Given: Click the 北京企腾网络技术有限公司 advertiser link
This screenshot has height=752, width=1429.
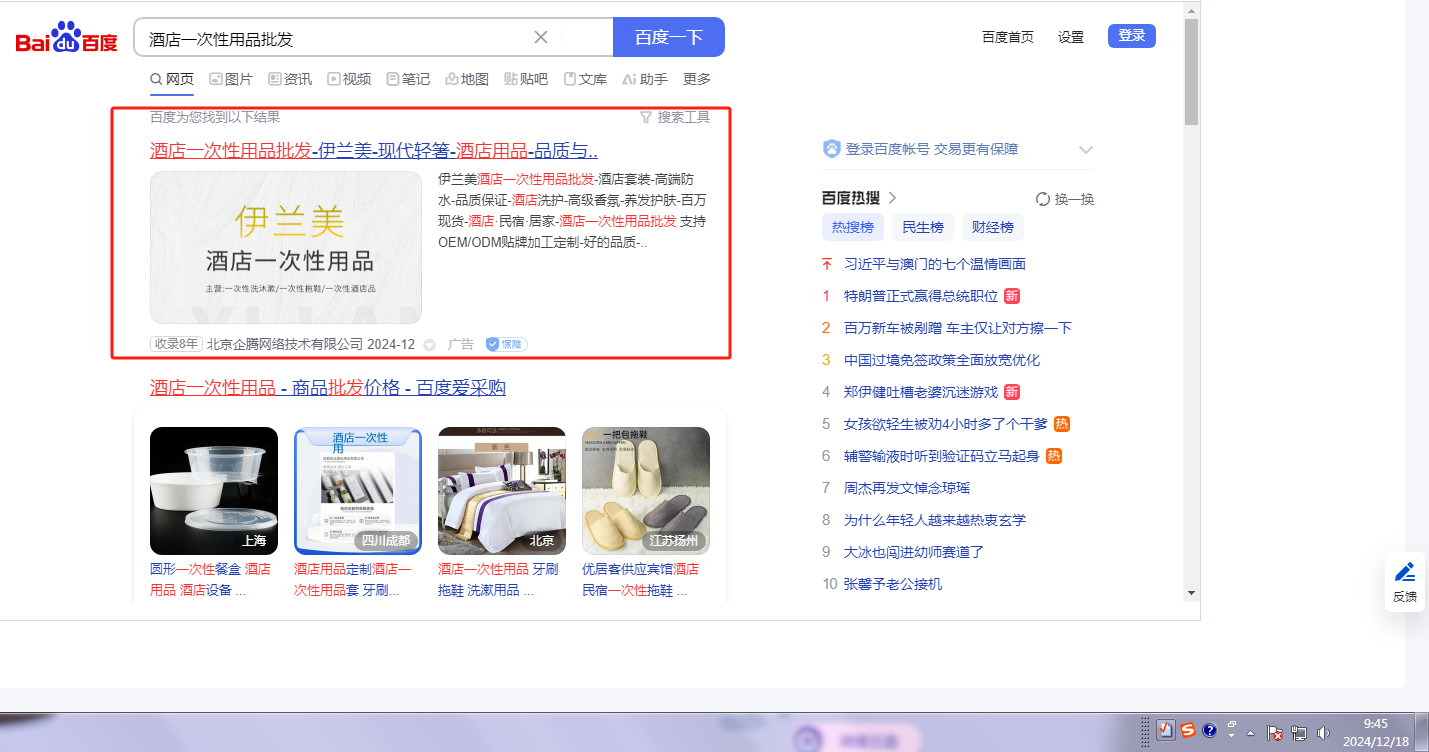Looking at the screenshot, I should click(285, 344).
